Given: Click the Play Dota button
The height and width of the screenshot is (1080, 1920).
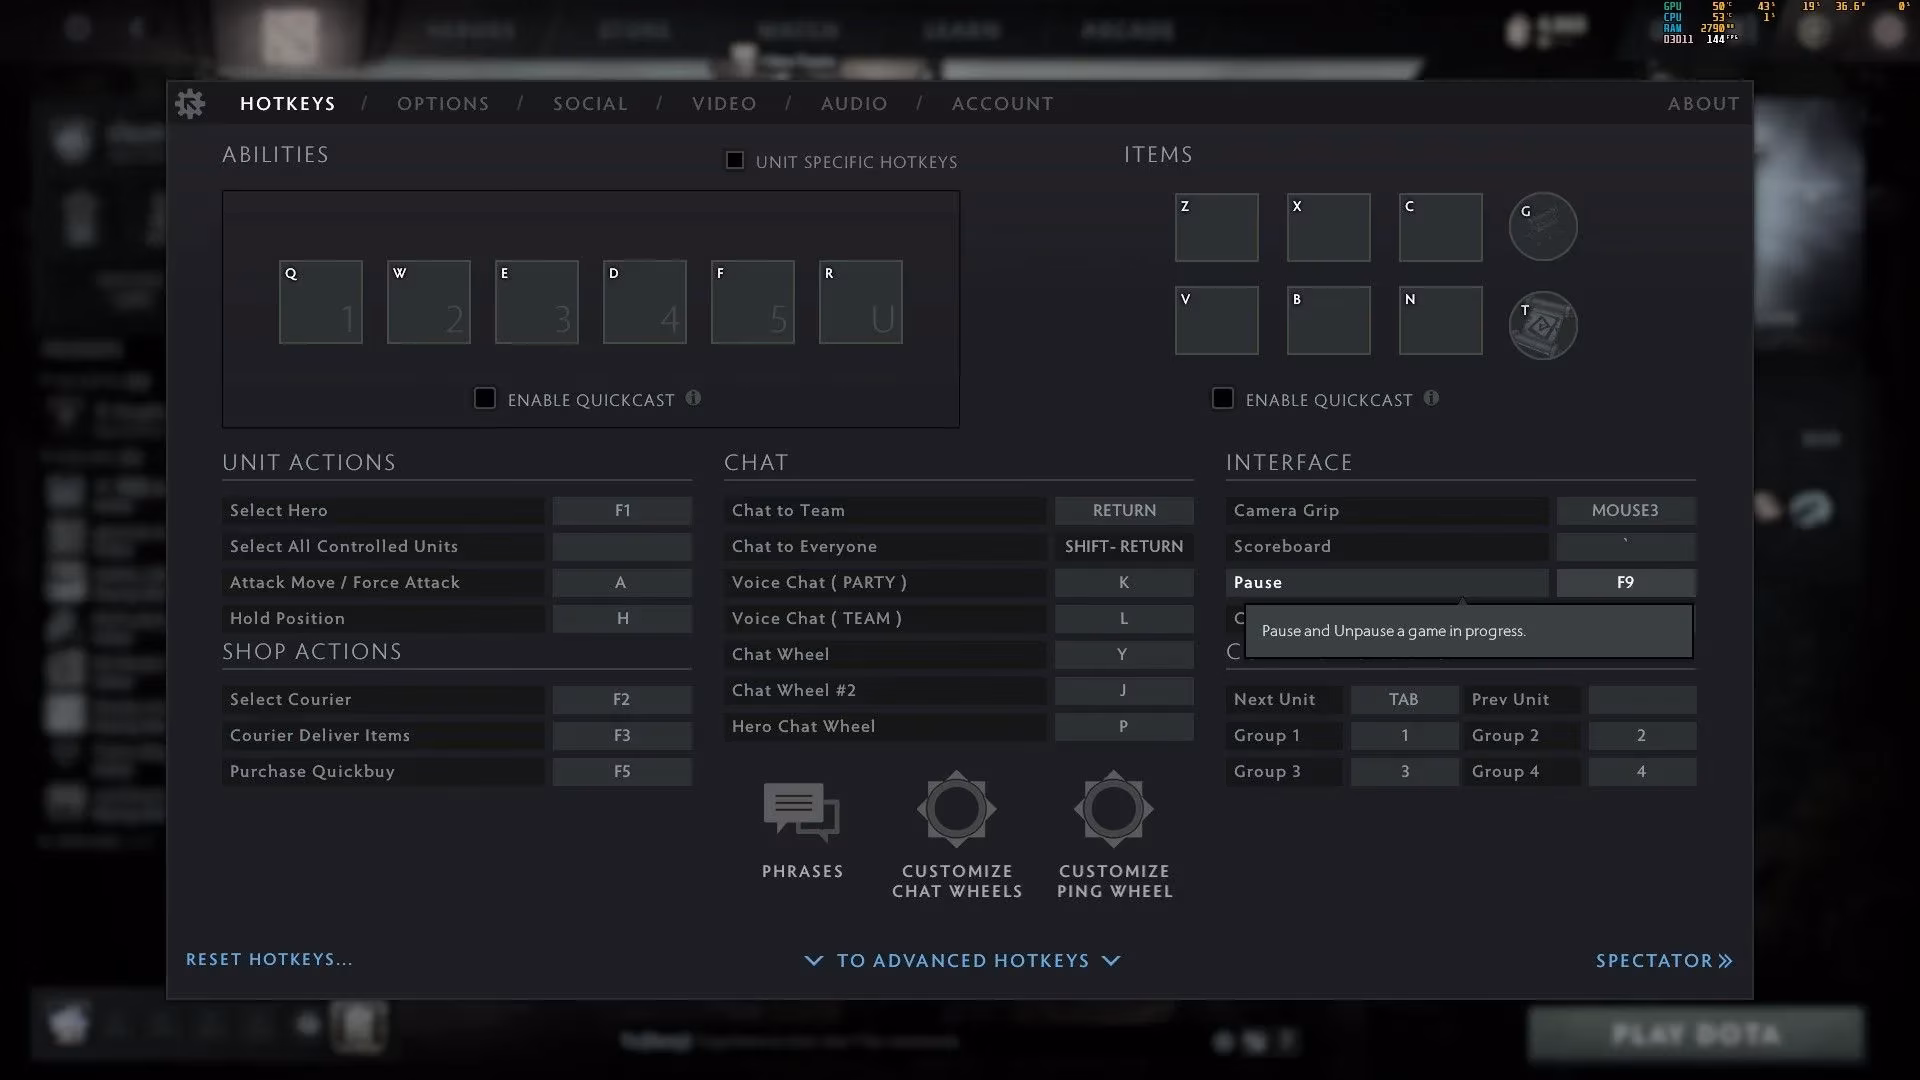Looking at the screenshot, I should pos(1697,1034).
